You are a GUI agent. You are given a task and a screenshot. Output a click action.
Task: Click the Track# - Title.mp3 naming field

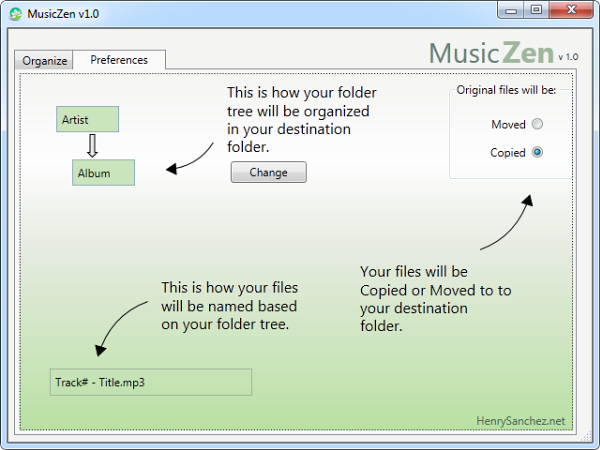151,382
